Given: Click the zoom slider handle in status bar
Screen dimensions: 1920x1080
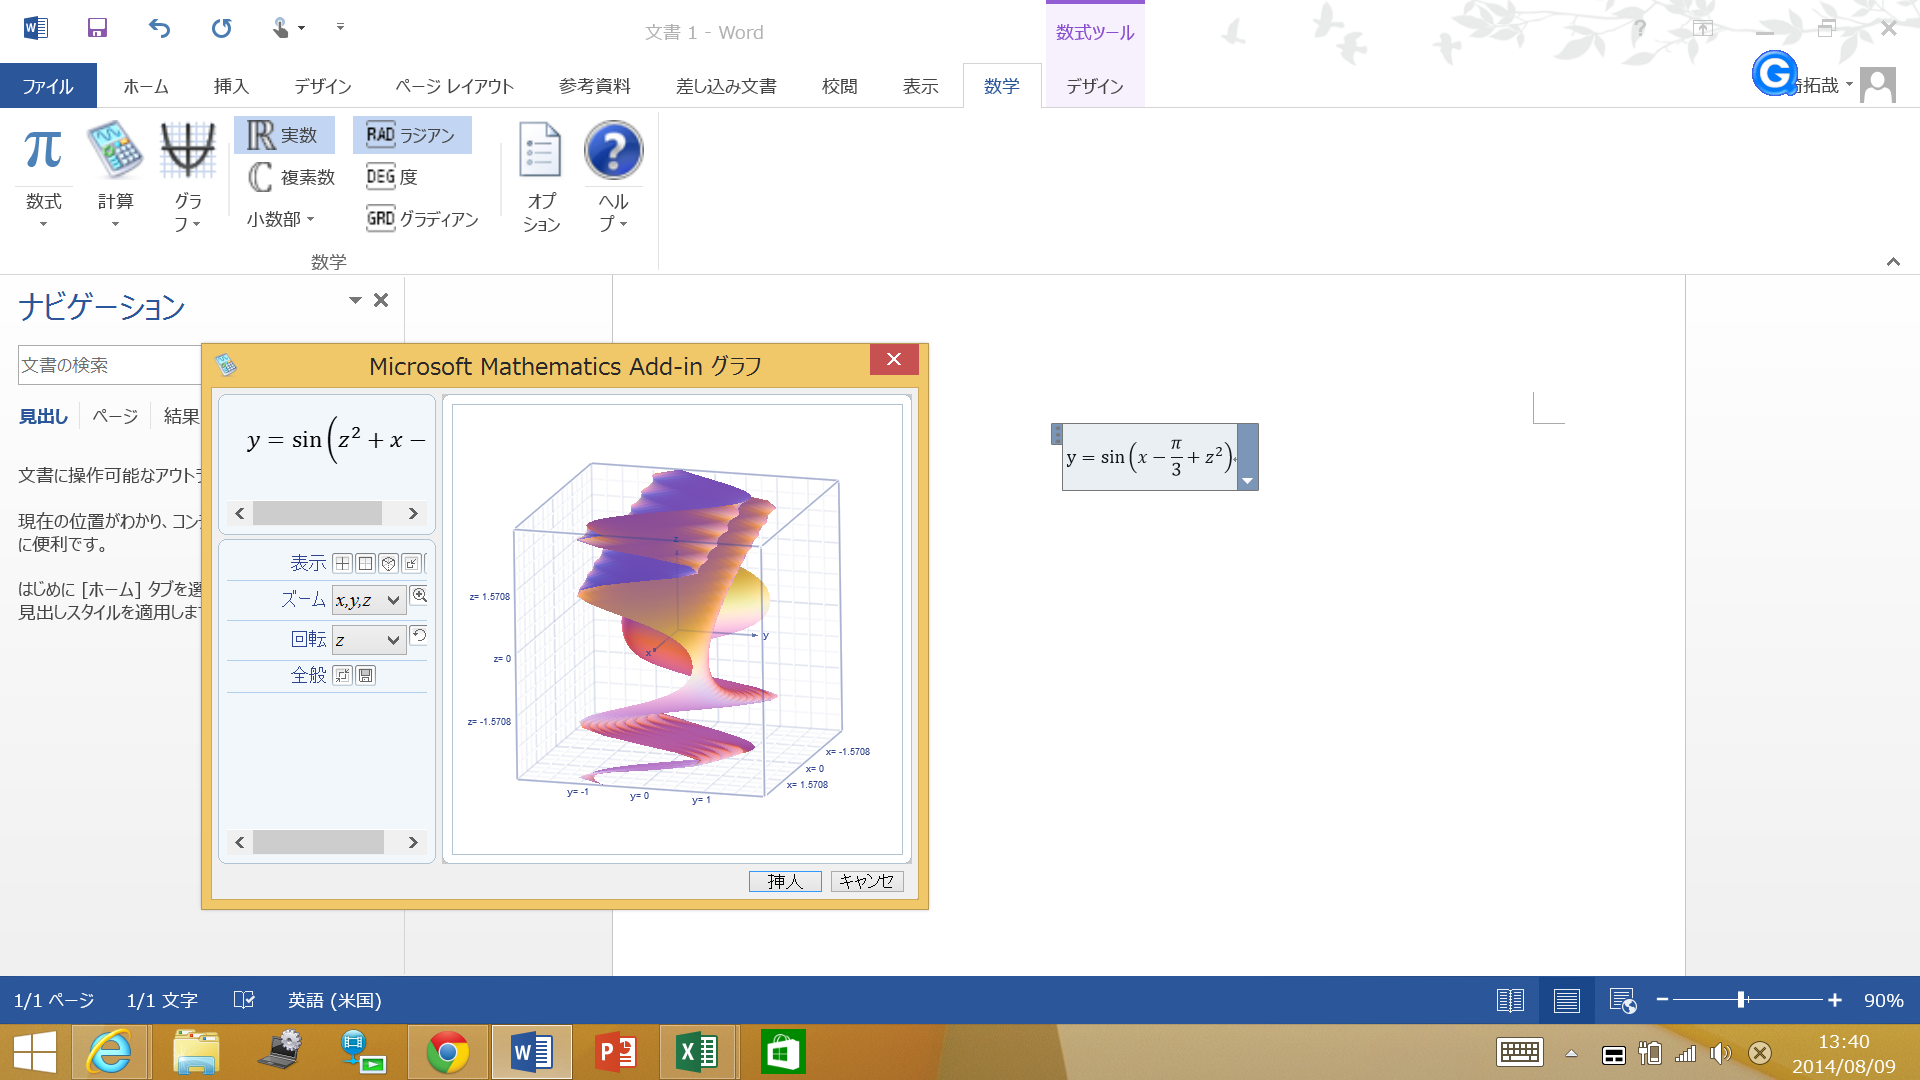Looking at the screenshot, I should 1741,1000.
